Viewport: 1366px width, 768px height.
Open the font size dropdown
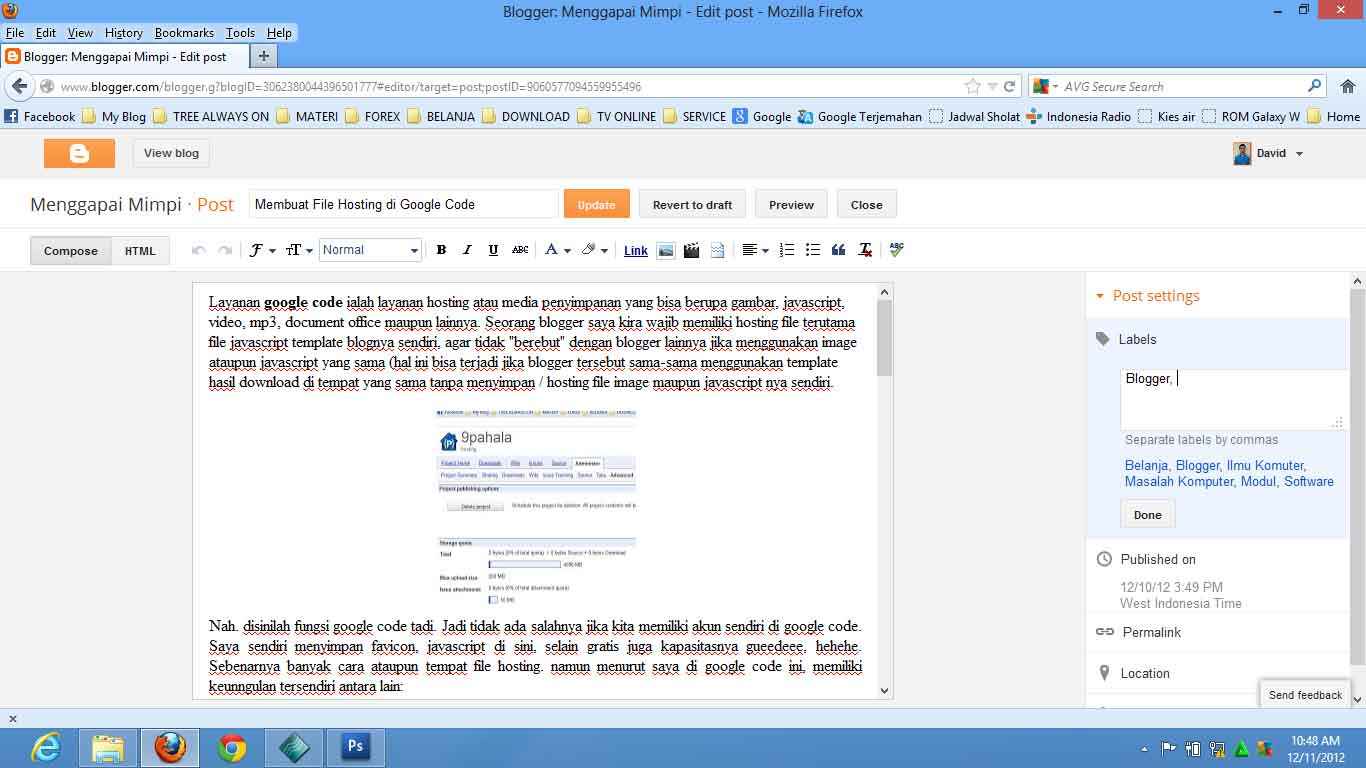pos(299,250)
